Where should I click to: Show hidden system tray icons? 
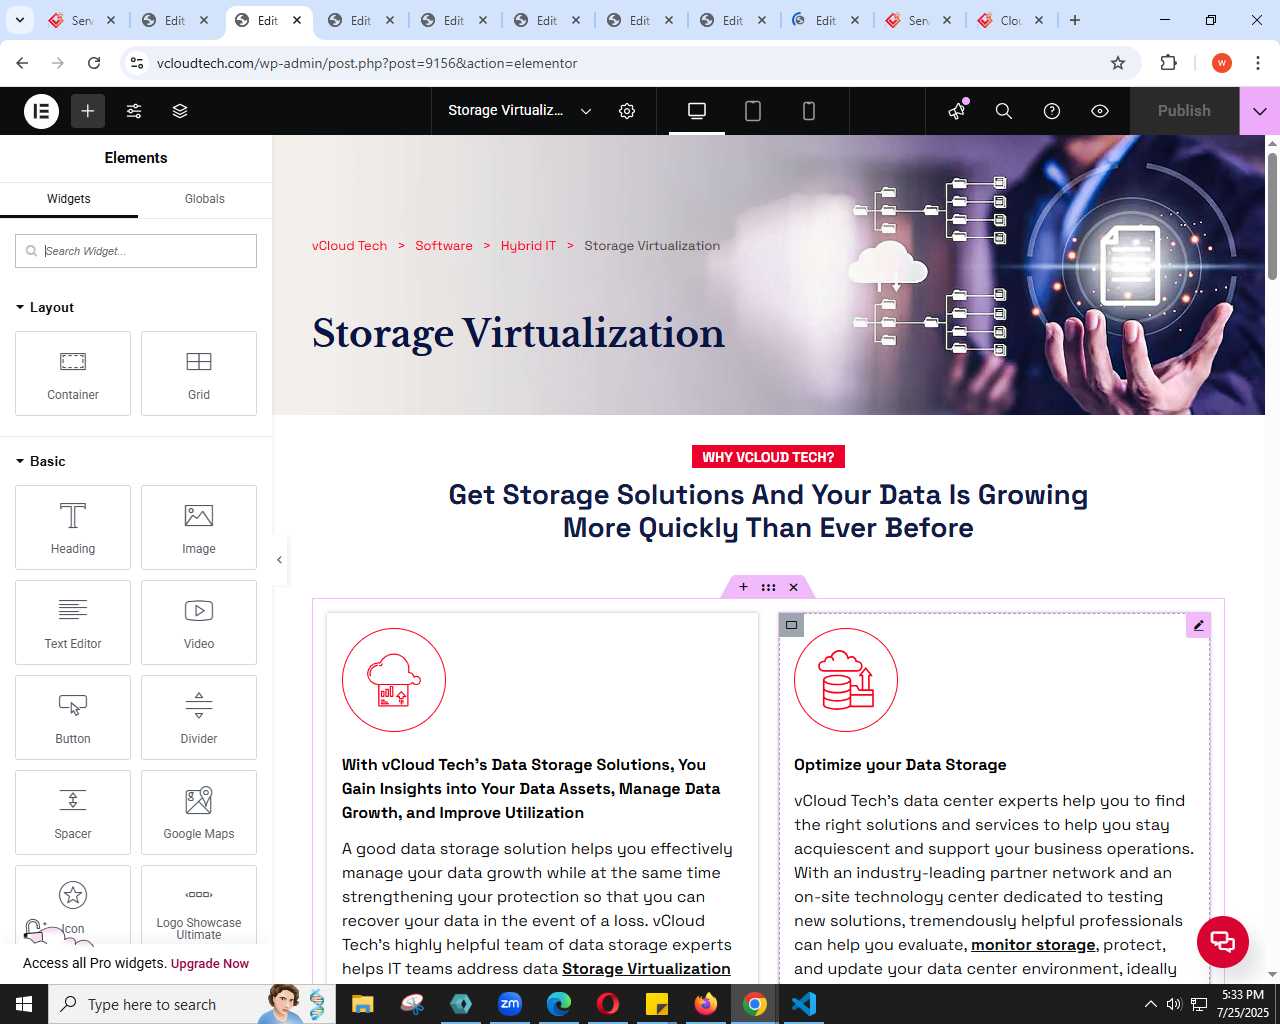[1151, 1004]
